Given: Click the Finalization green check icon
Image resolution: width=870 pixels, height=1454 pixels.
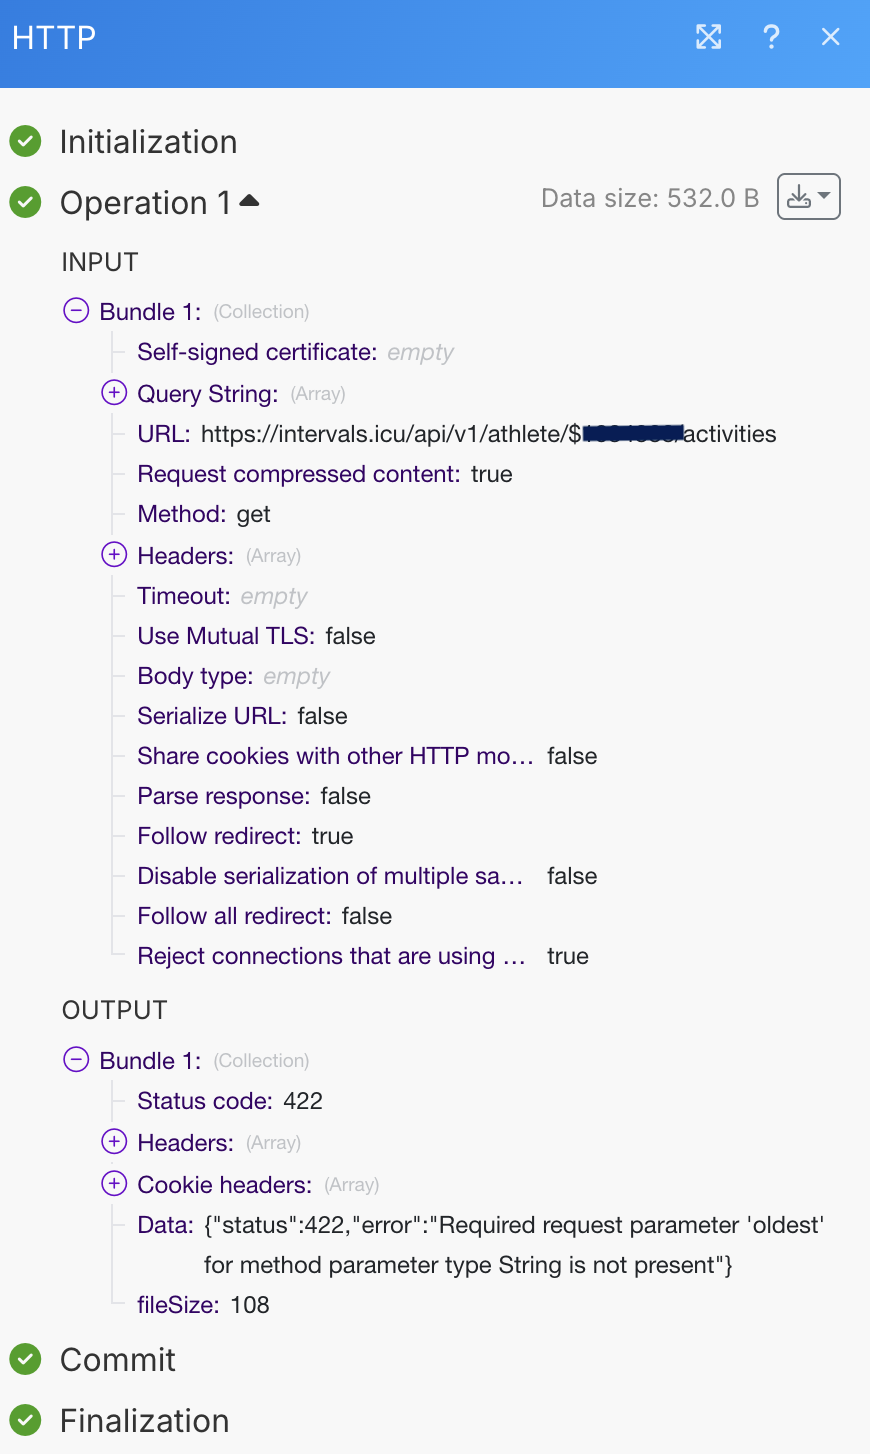Looking at the screenshot, I should pyautogui.click(x=25, y=1420).
